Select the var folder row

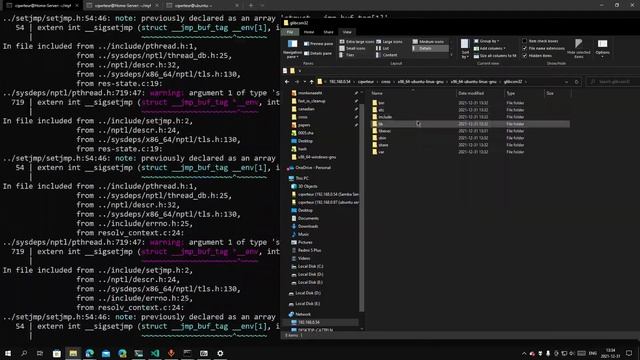470,152
